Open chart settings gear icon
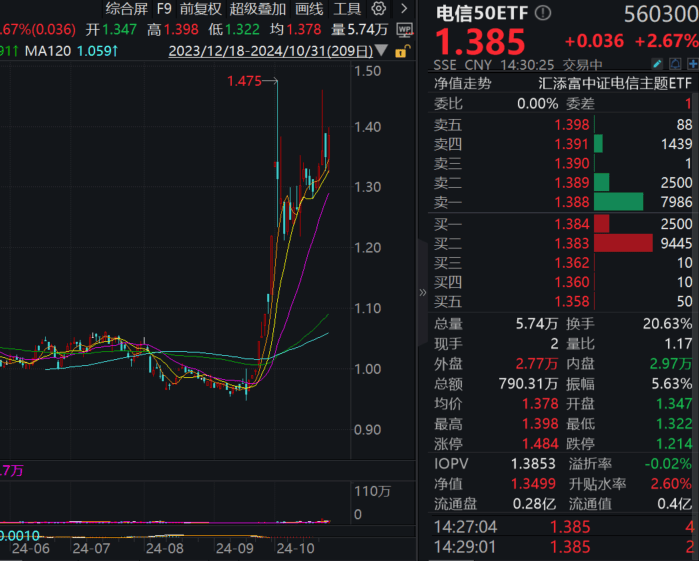The height and width of the screenshot is (561, 699). [x=378, y=8]
